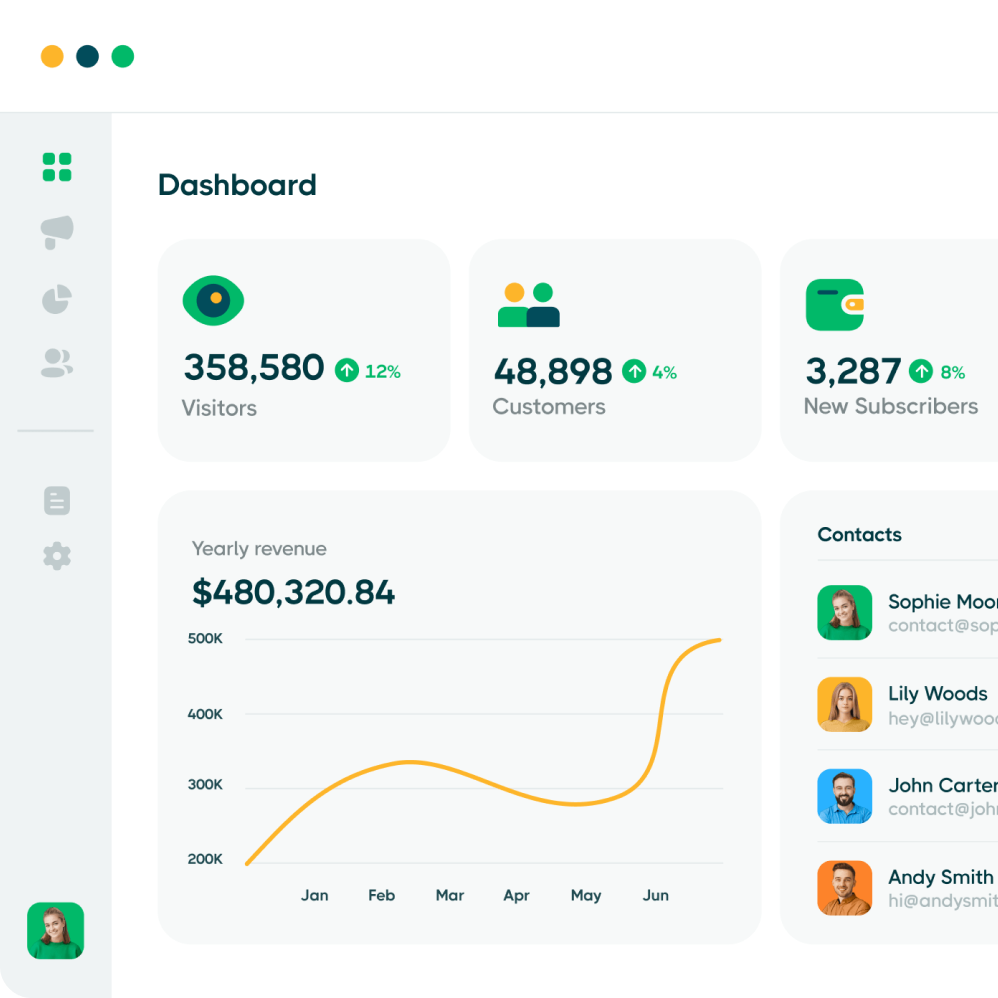Click the yellow window dot
998x998 pixels.
point(52,56)
